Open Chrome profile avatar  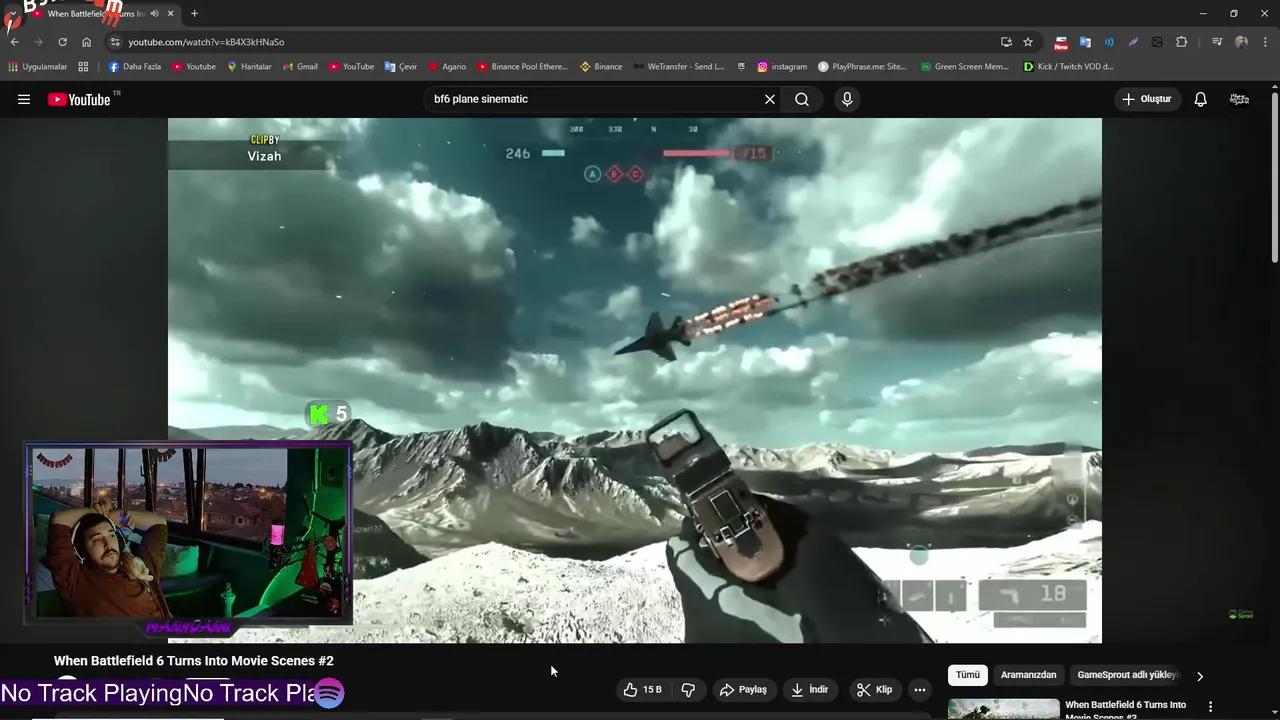(1241, 42)
